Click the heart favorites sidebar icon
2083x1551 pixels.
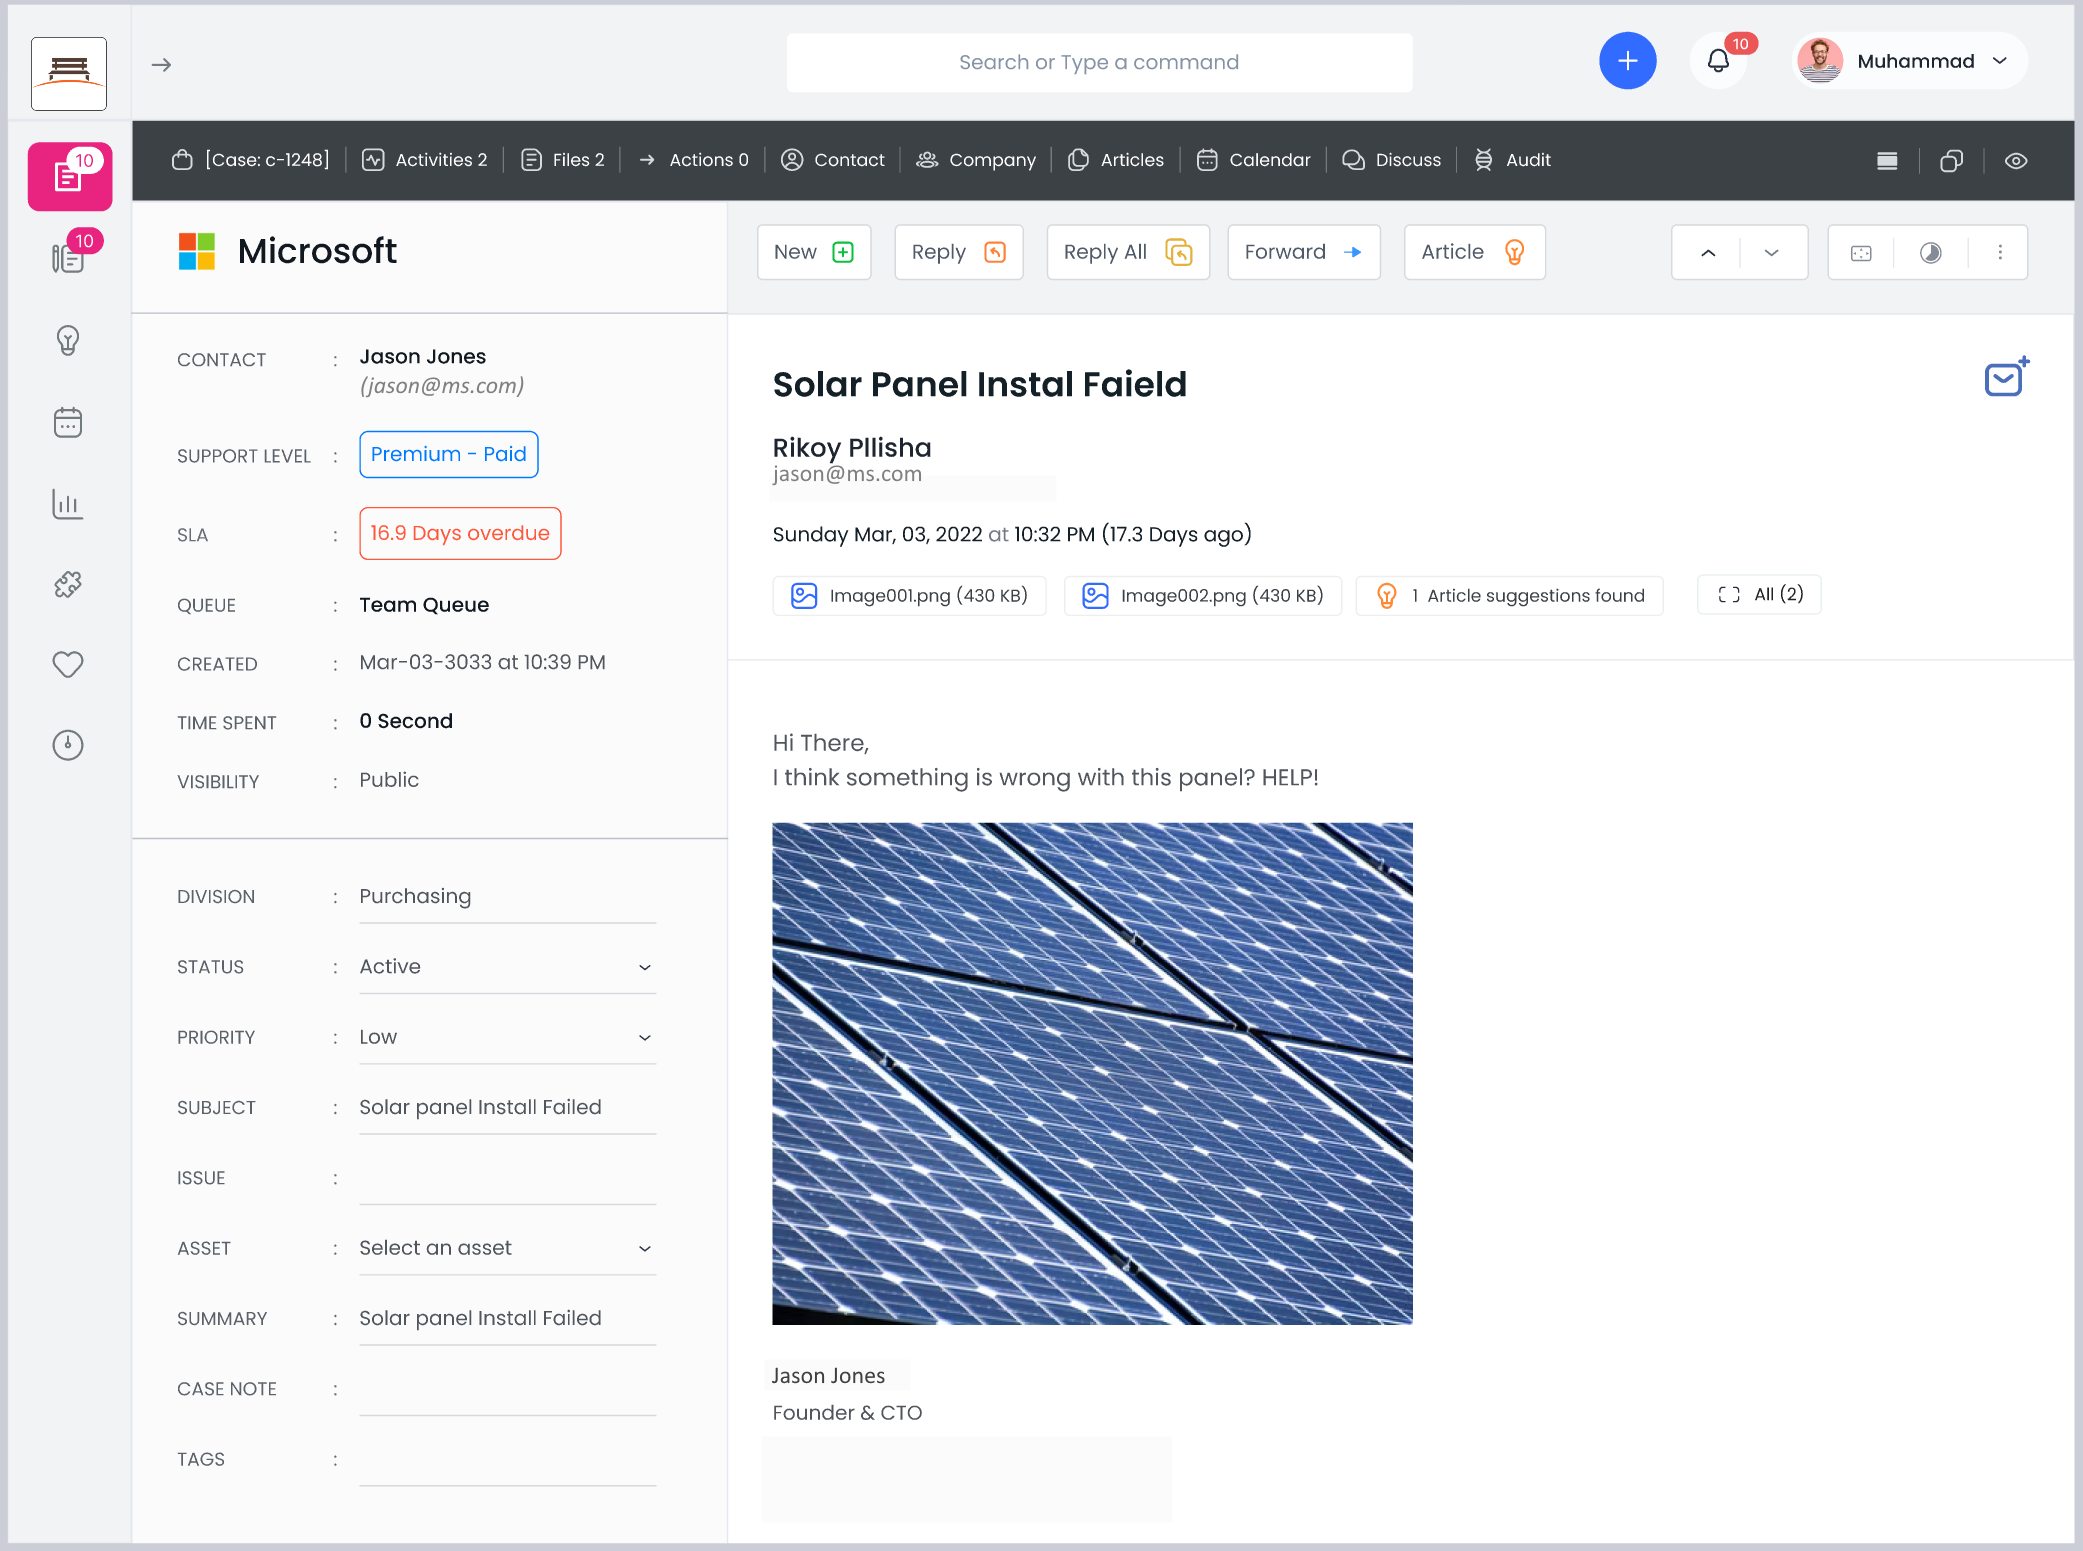pos(68,664)
